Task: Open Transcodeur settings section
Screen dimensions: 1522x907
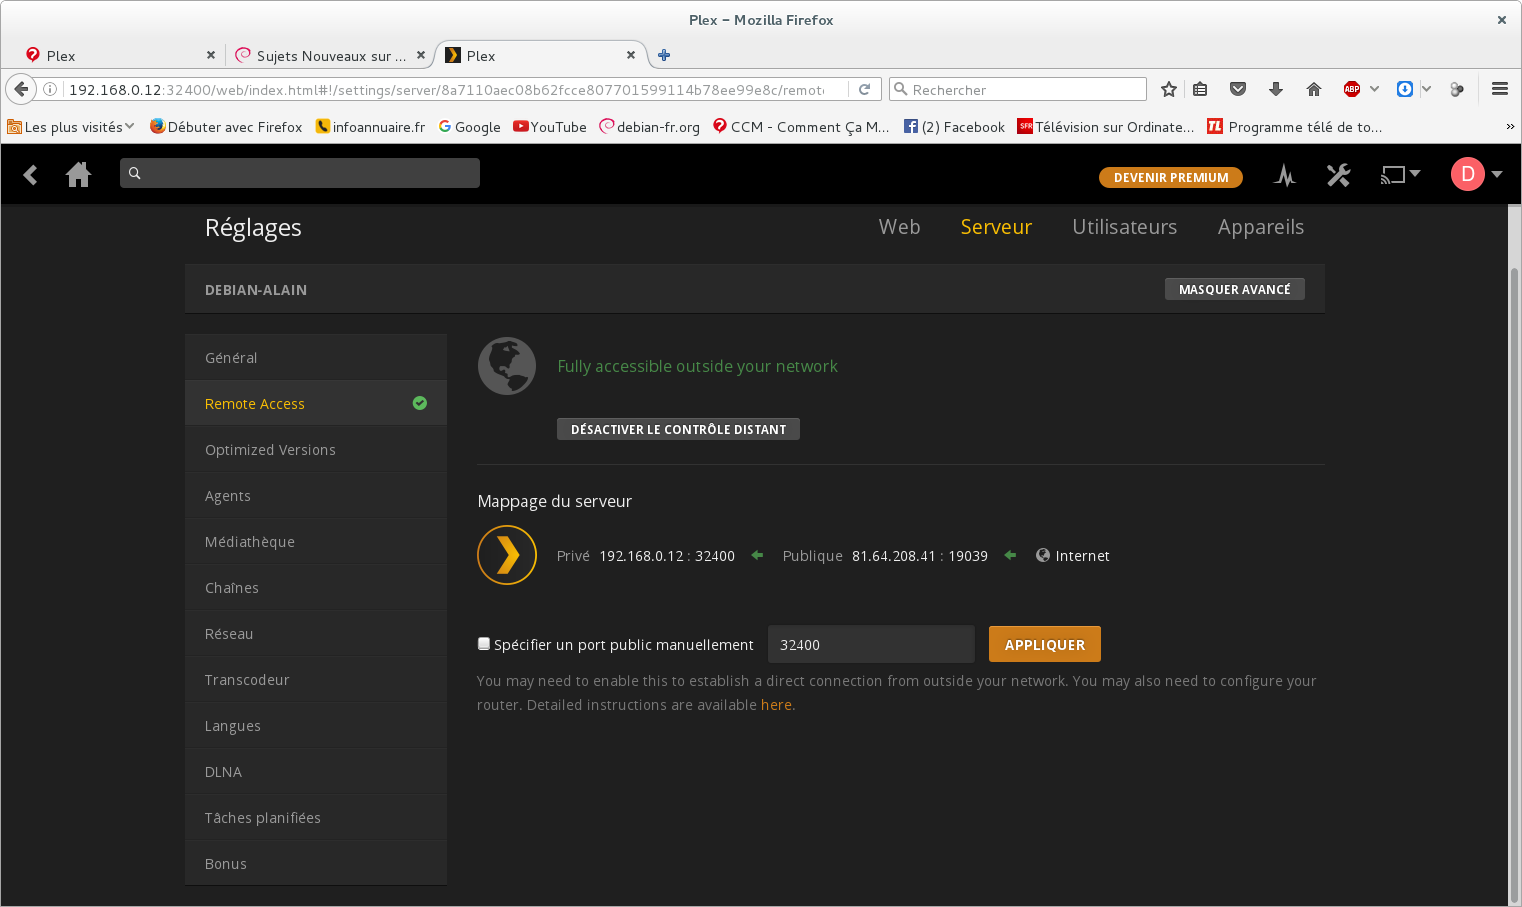Action: 316,679
